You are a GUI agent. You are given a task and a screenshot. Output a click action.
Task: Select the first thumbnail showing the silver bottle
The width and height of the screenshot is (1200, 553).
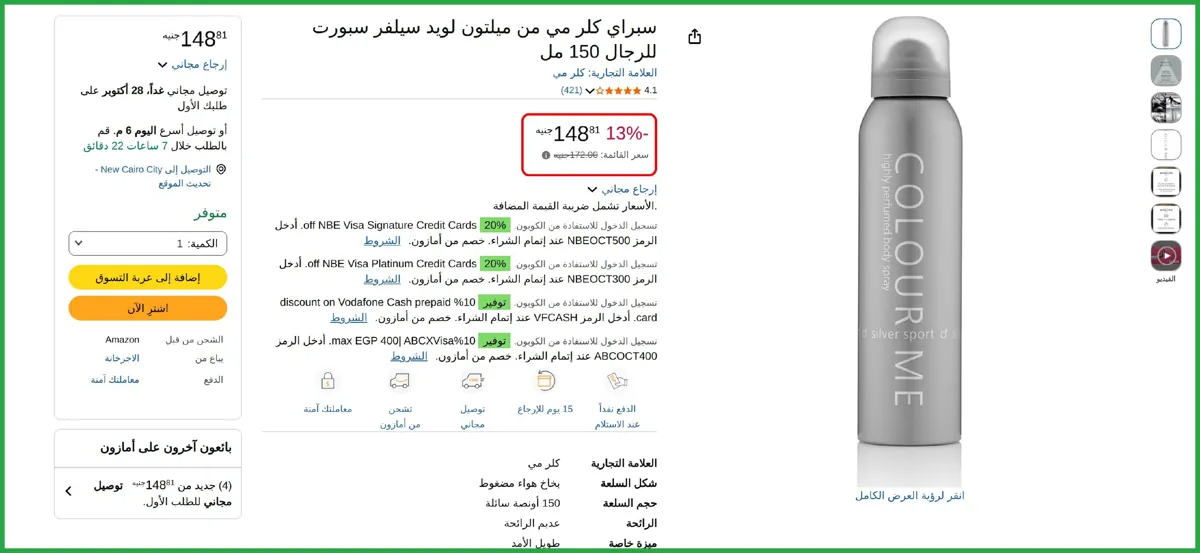click(x=1166, y=34)
